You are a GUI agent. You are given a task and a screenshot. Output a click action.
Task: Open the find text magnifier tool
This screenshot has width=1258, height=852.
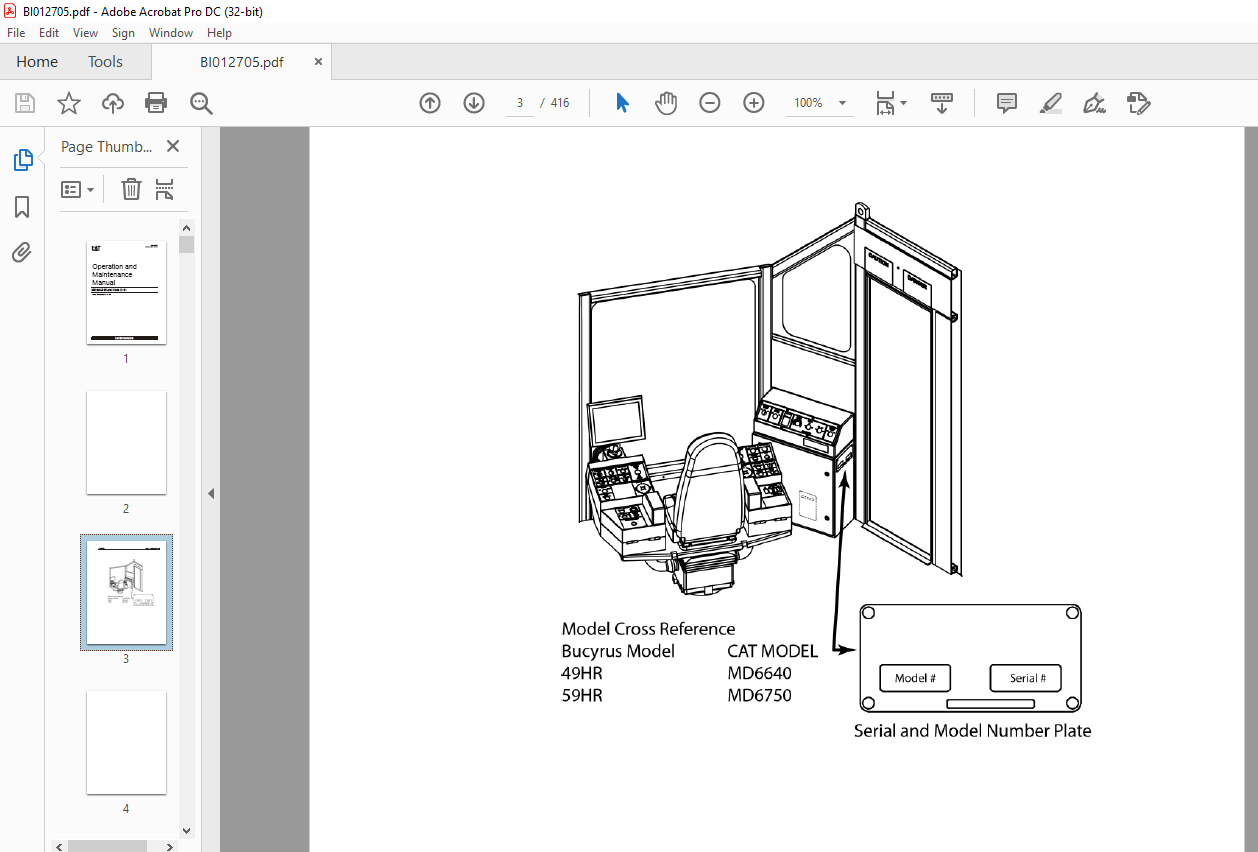click(201, 103)
